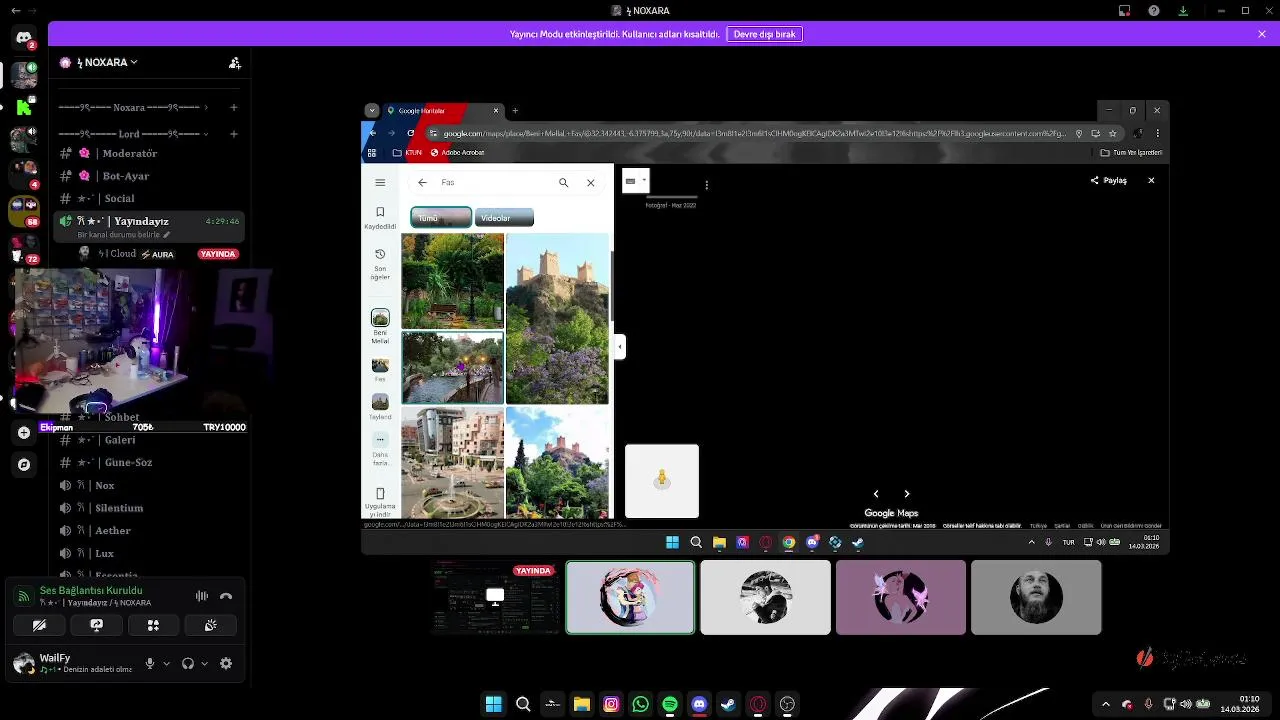This screenshot has width=1280, height=720.
Task: Select the Videolar tab in streamed Maps
Action: coord(504,218)
